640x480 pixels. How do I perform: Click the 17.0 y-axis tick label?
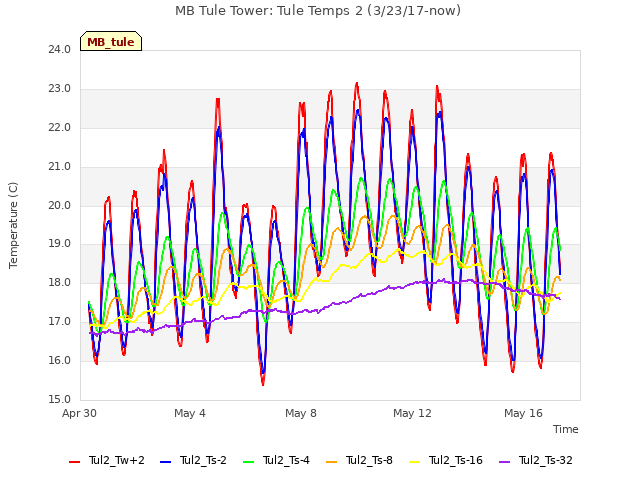pyautogui.click(x=60, y=322)
